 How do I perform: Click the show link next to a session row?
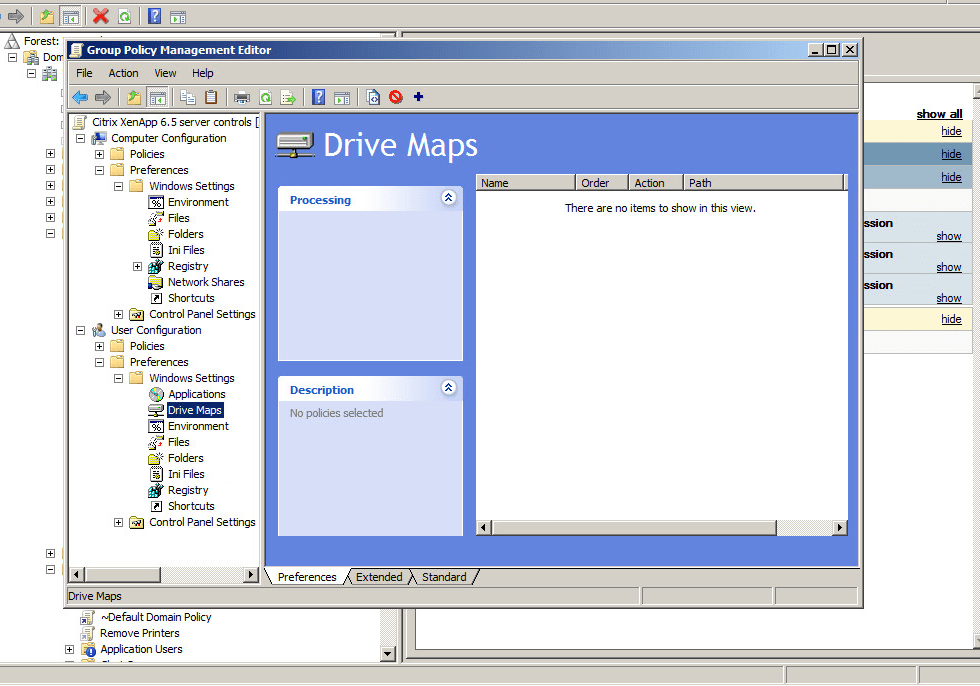[x=948, y=236]
